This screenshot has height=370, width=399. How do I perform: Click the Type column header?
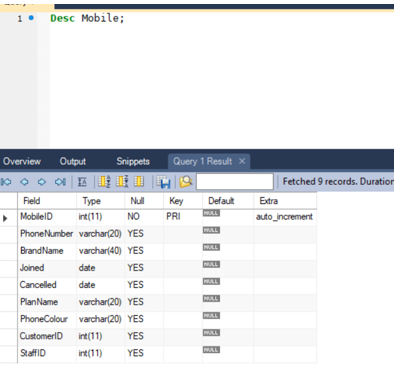tap(101, 201)
